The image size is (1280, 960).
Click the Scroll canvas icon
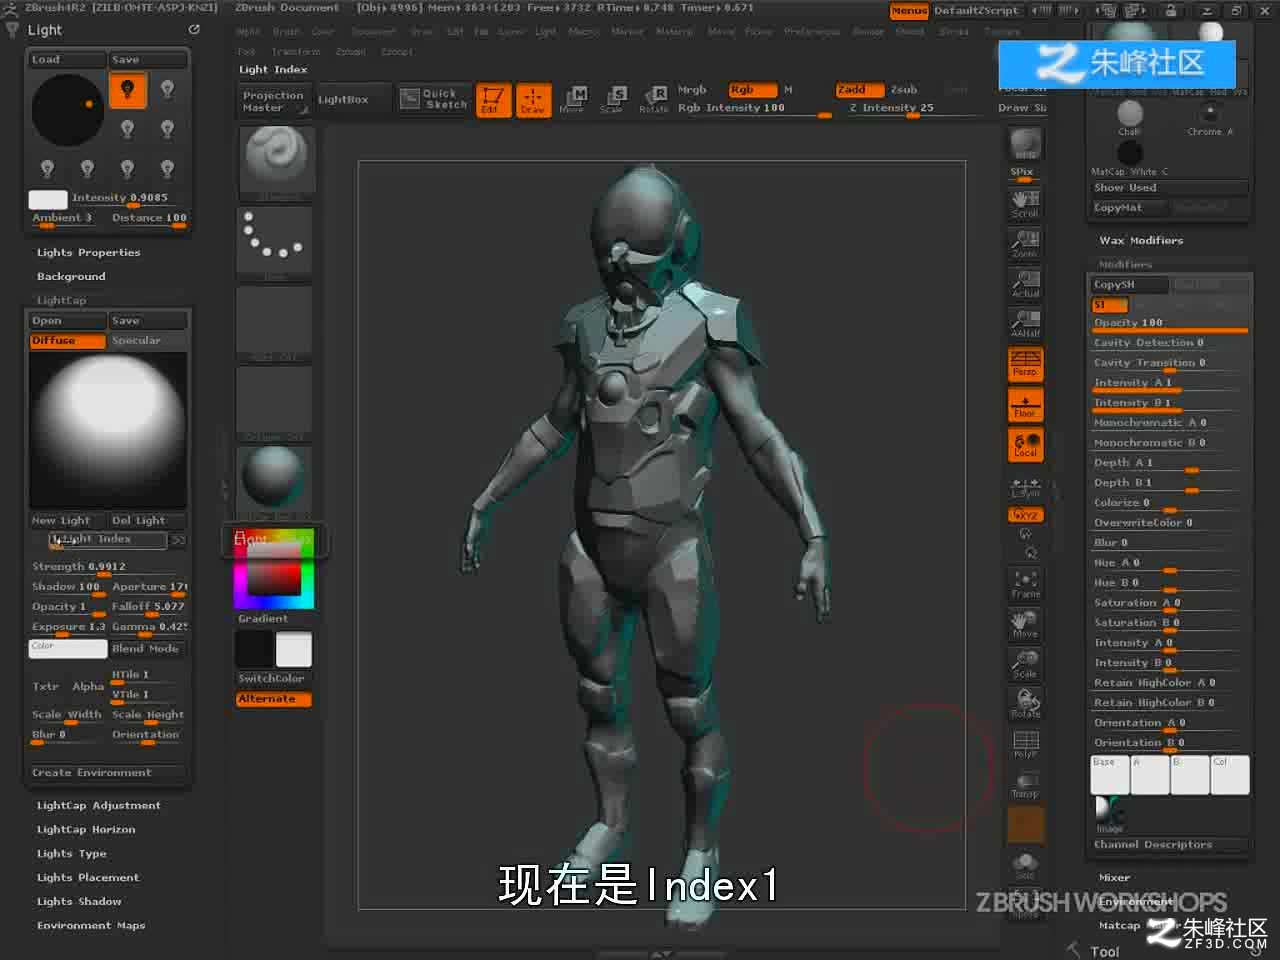[1025, 203]
